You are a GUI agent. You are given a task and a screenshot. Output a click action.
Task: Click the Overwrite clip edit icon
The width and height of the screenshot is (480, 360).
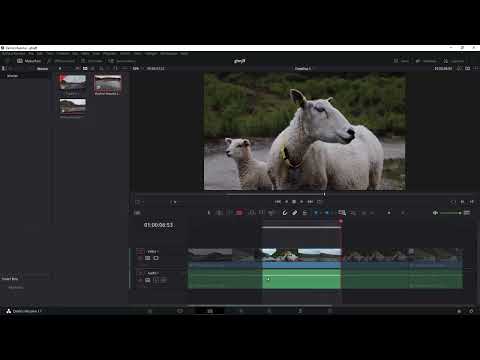pos(262,213)
